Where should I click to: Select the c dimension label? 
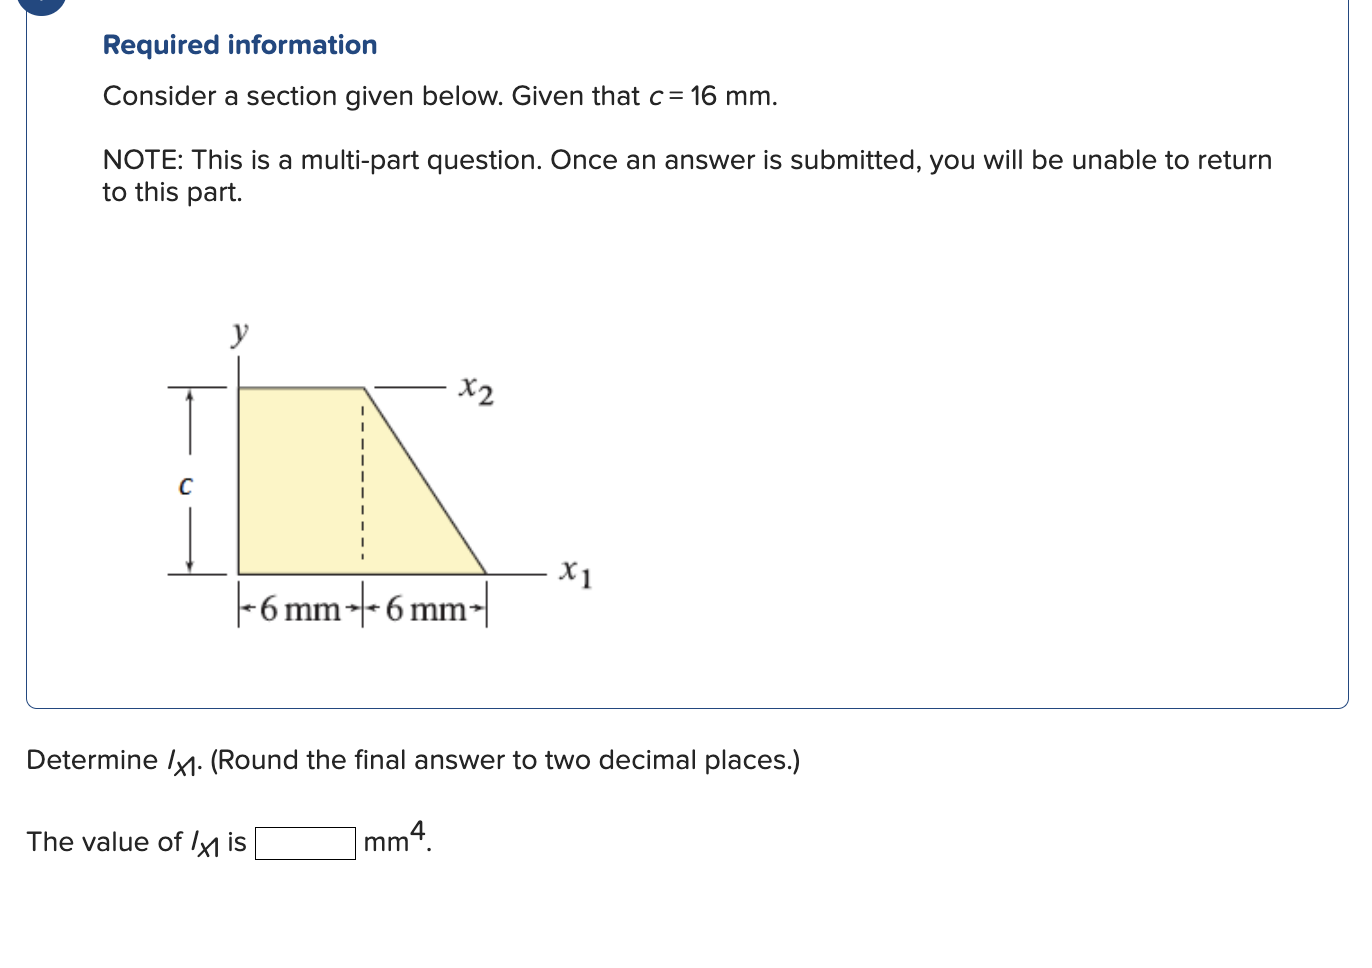coord(186,487)
